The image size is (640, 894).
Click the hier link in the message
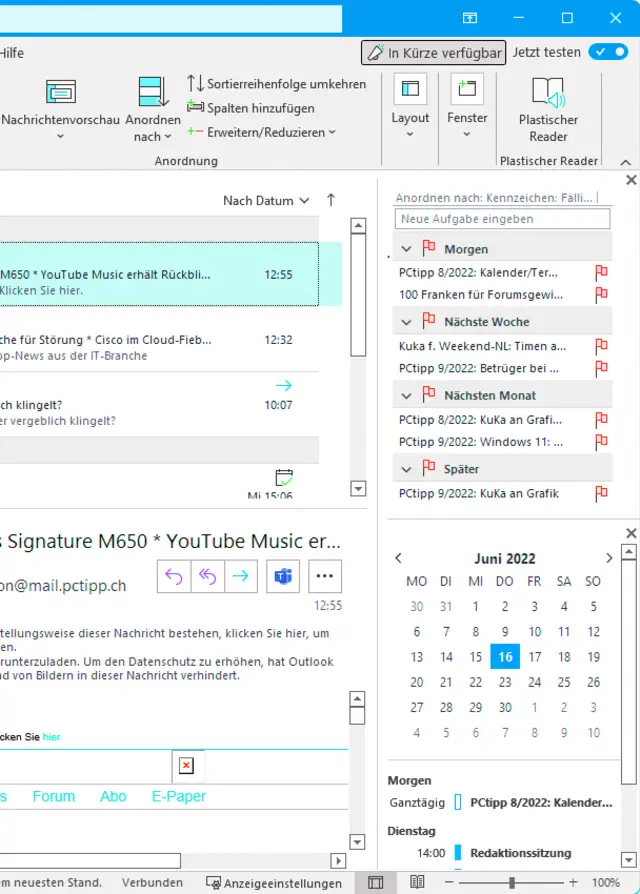tap(51, 737)
